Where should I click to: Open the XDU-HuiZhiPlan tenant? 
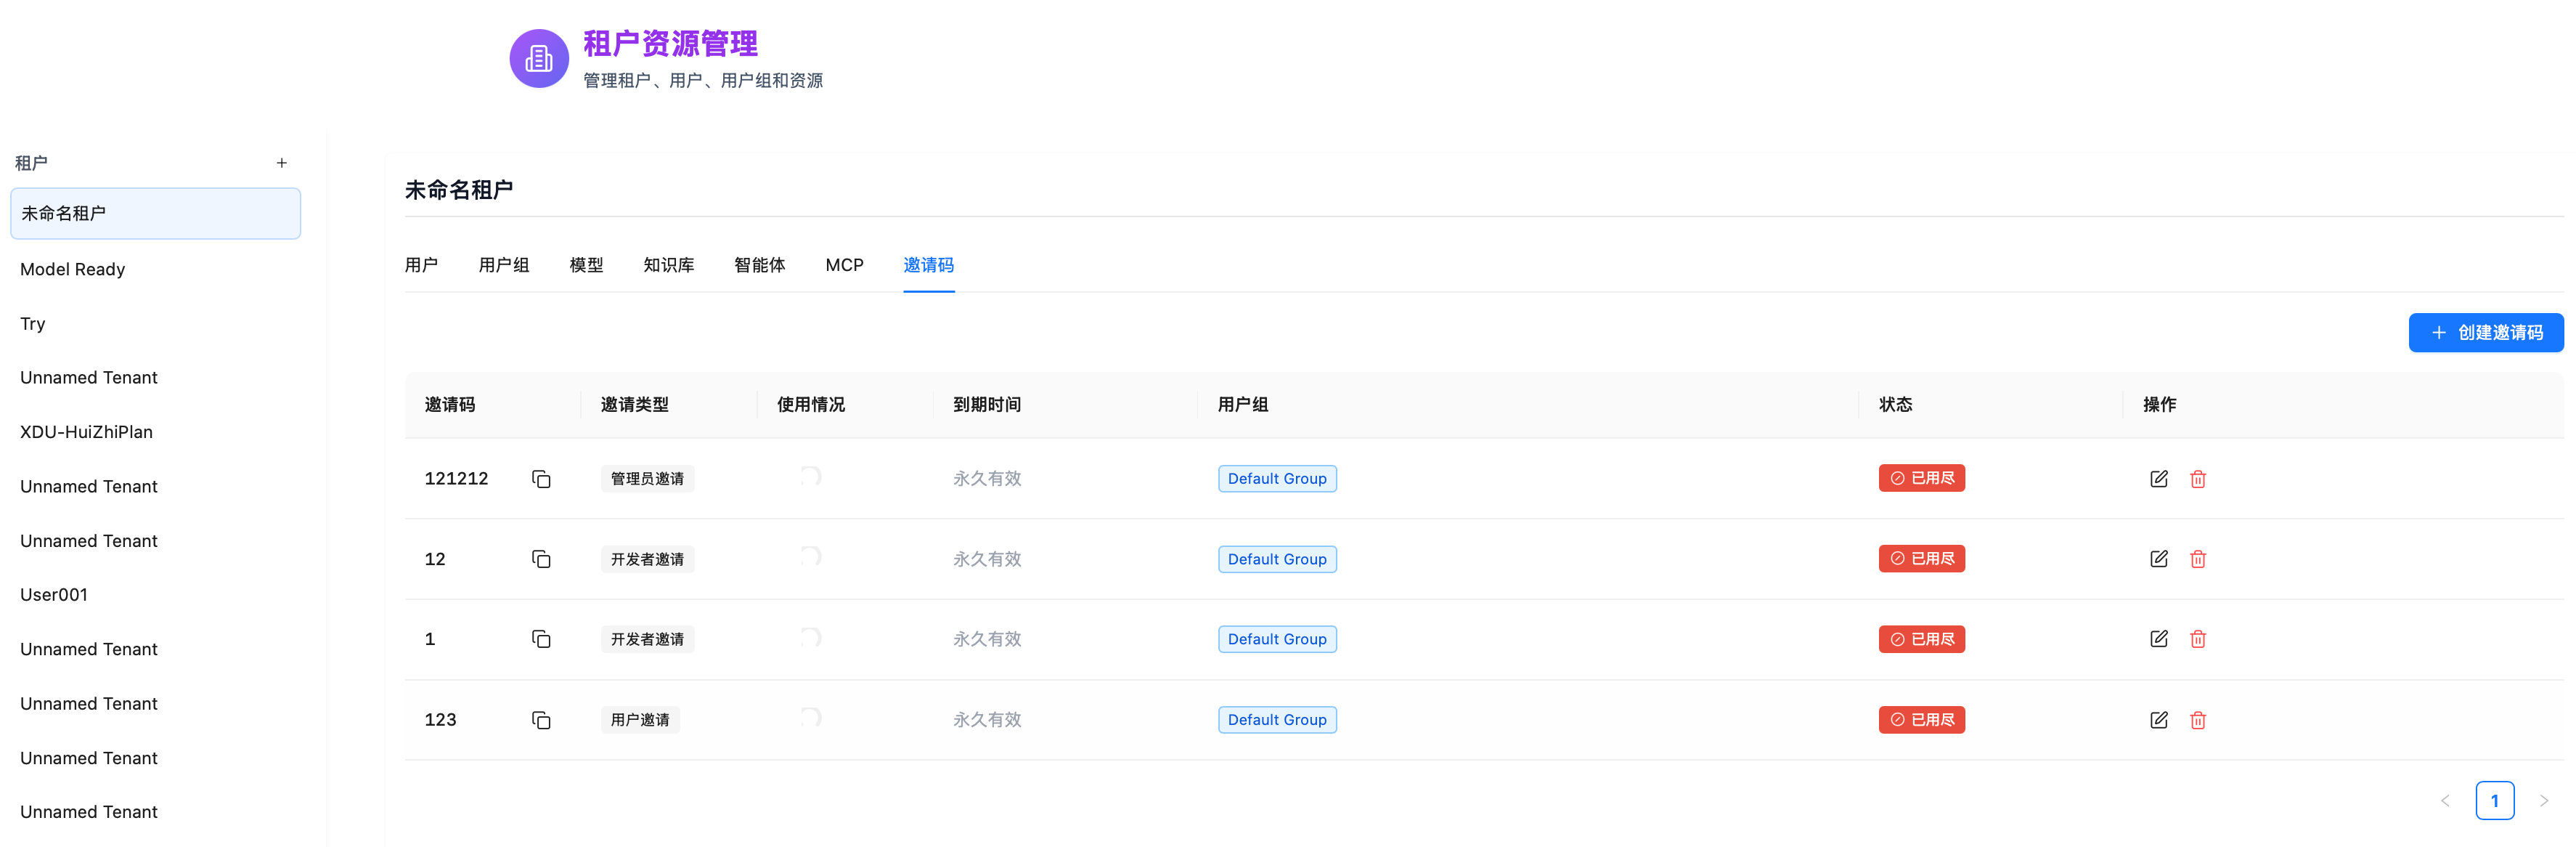click(87, 432)
